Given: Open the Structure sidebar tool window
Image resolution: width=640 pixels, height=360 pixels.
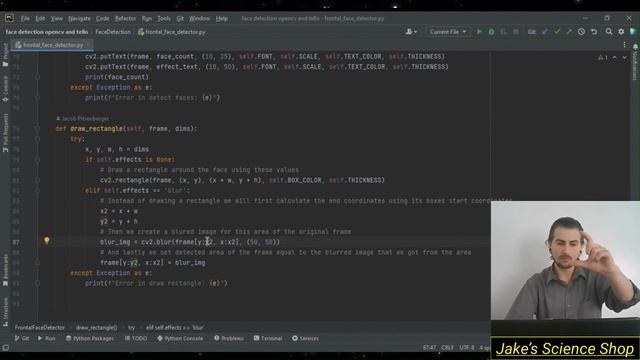Looking at the screenshot, I should click(x=5, y=312).
